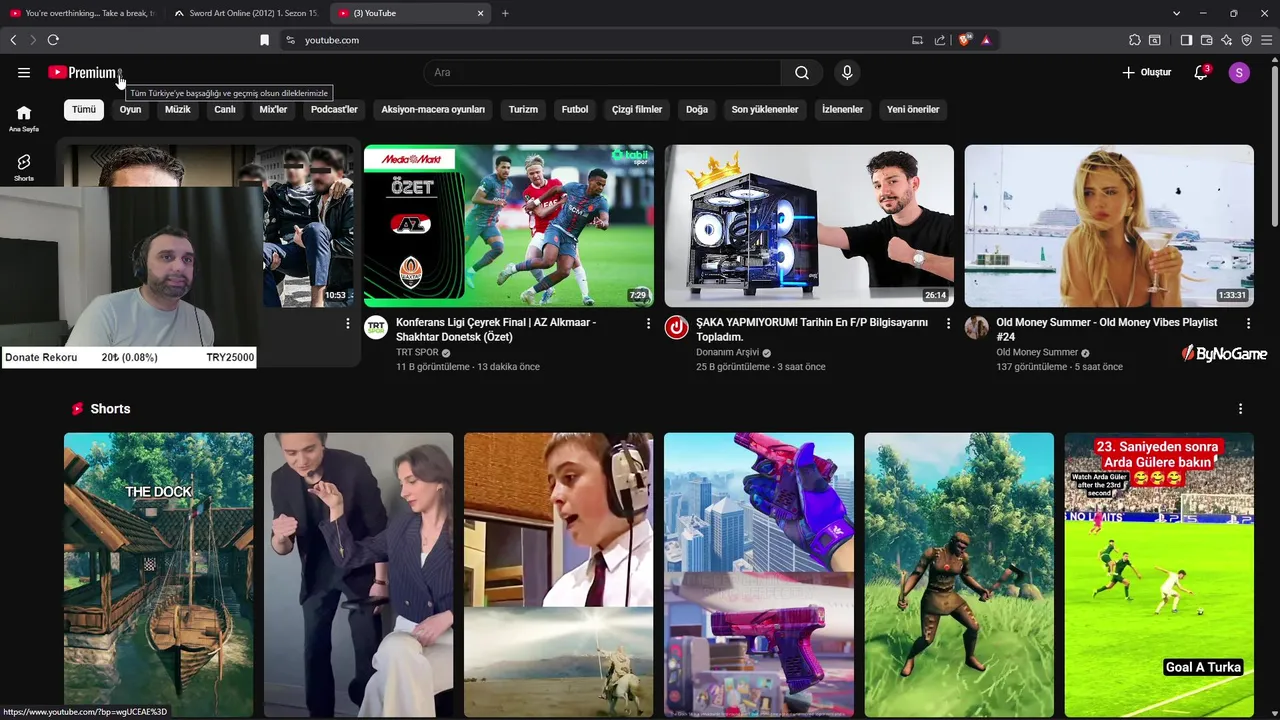
Task: Select the Aksiyon-macera oyunları filter chip
Action: tap(433, 109)
